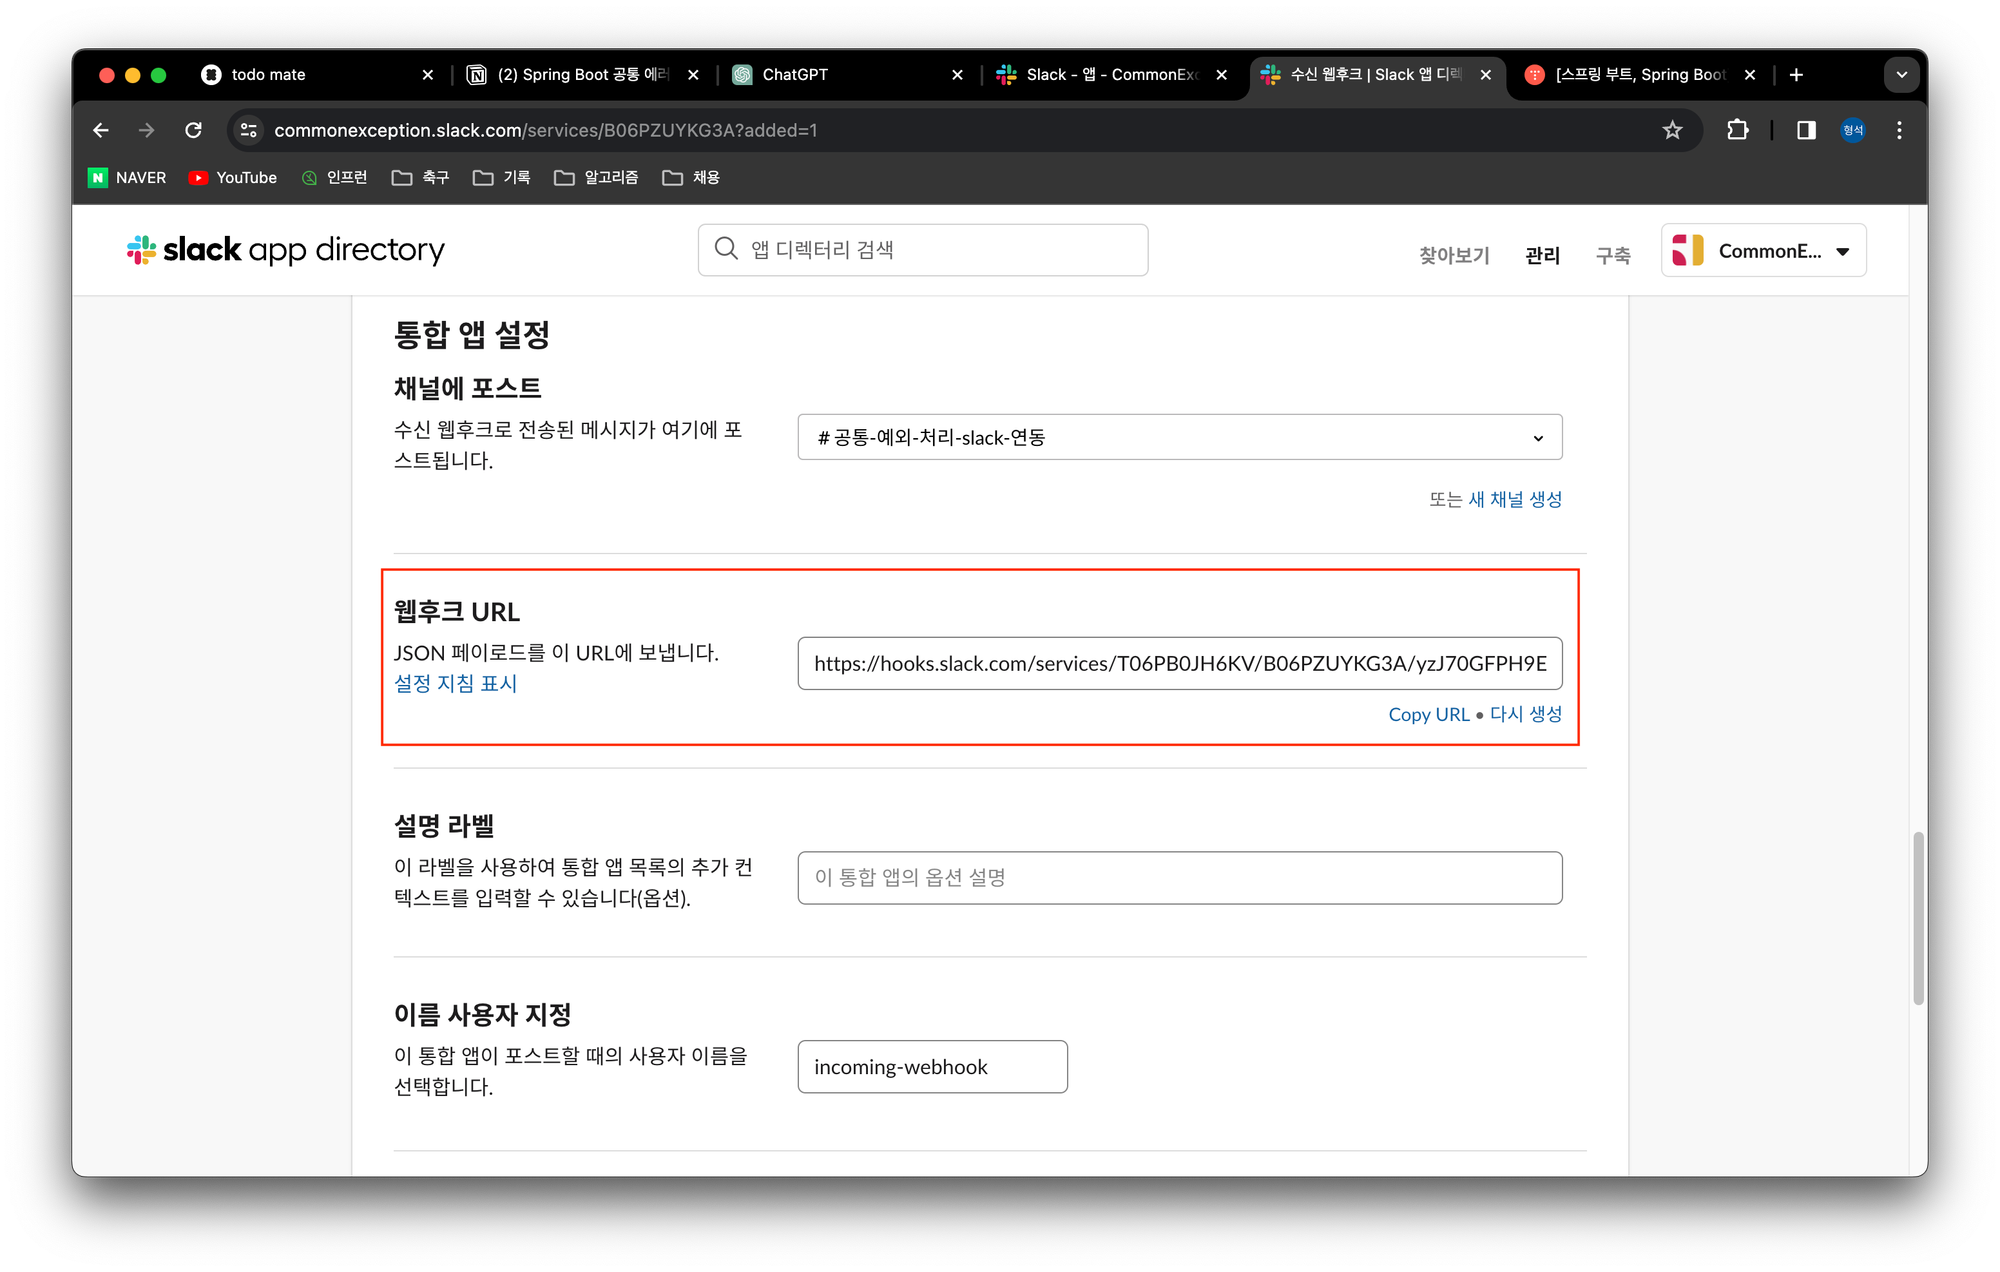Close the todo mate tab
The height and width of the screenshot is (1272, 2000).
(428, 75)
